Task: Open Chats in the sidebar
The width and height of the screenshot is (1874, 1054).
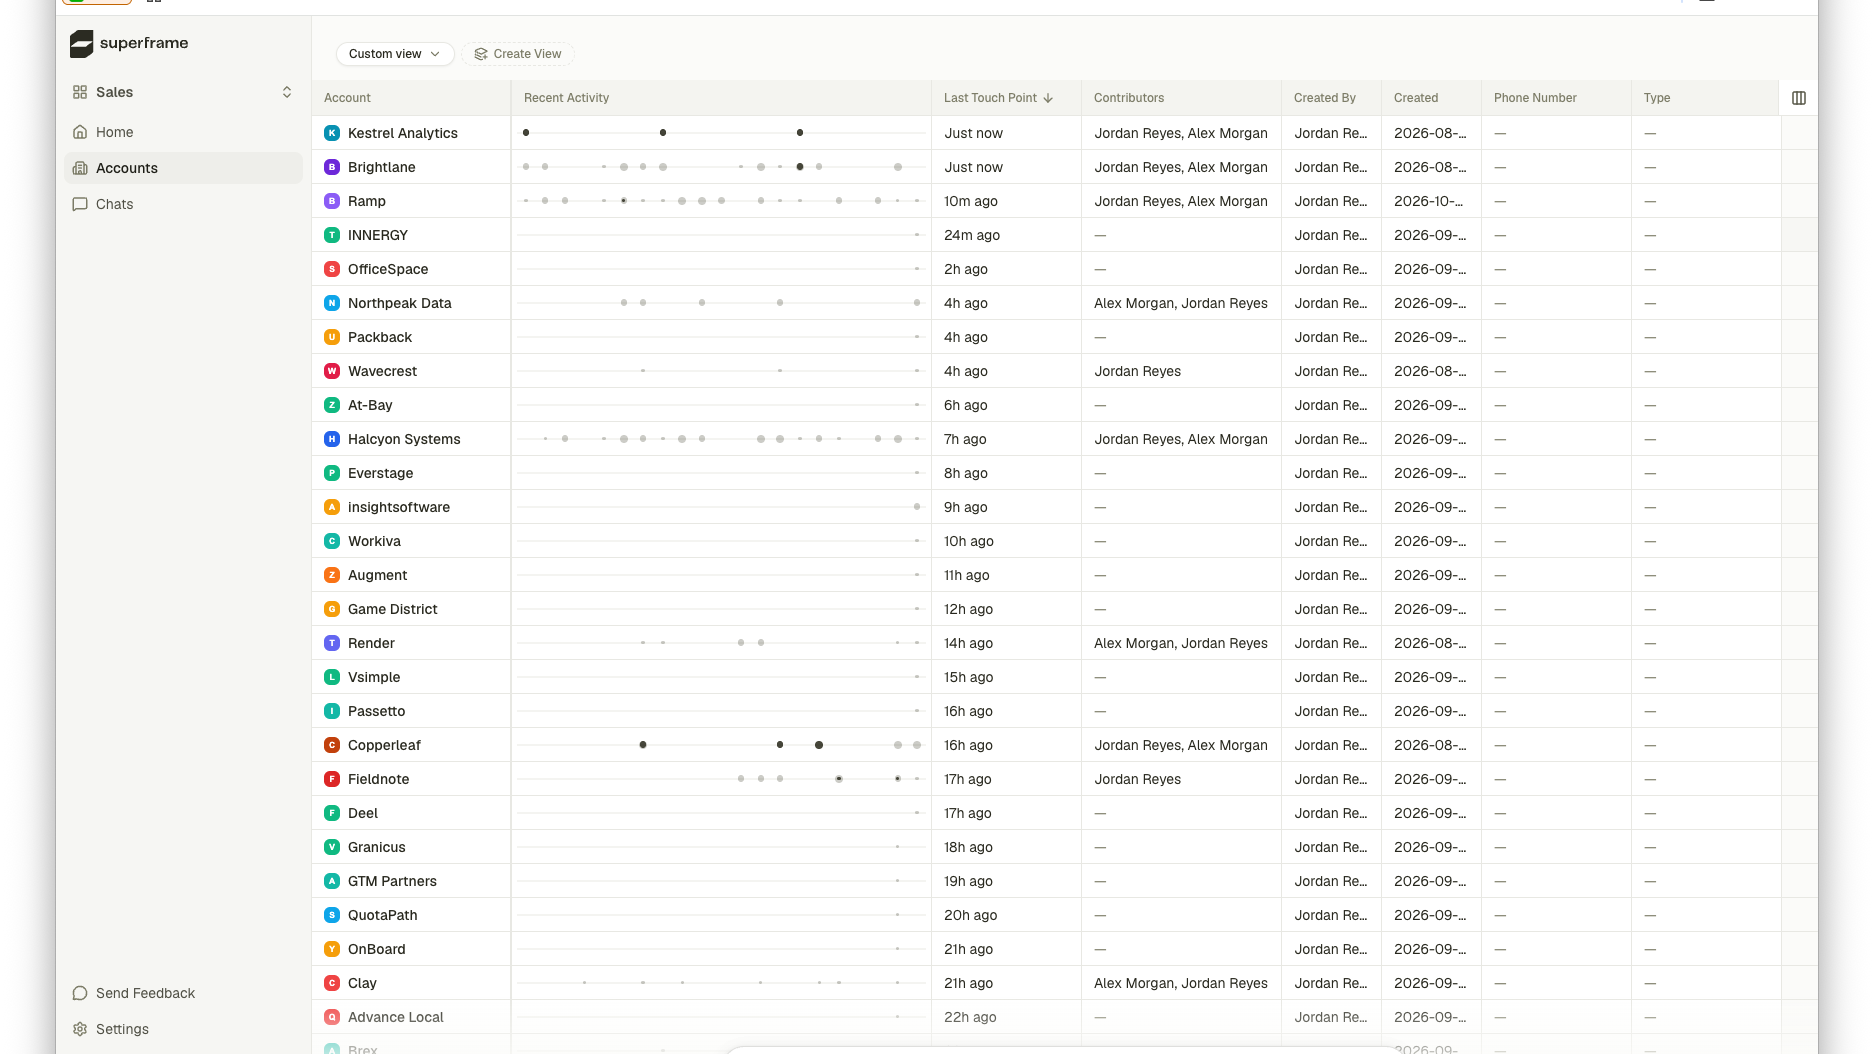Action: point(183,204)
